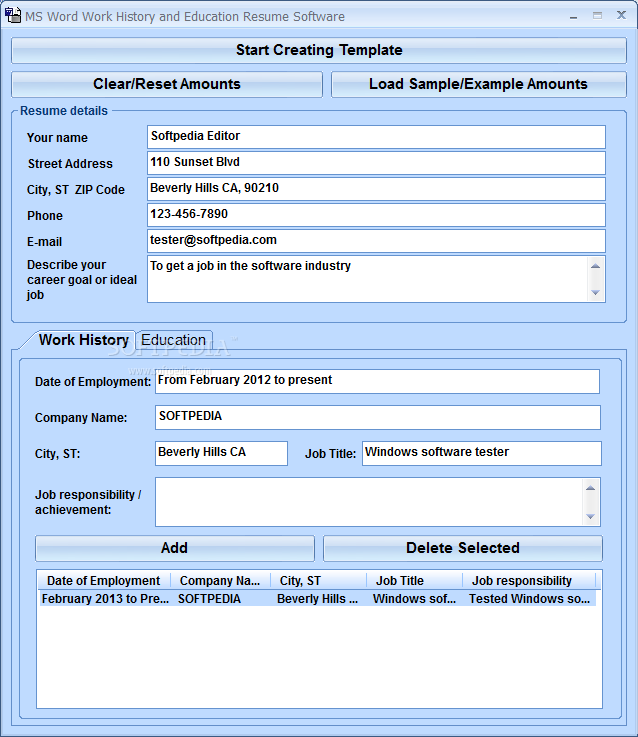
Task: Click 'Windows sof...' cell in list
Action: [x=414, y=599]
